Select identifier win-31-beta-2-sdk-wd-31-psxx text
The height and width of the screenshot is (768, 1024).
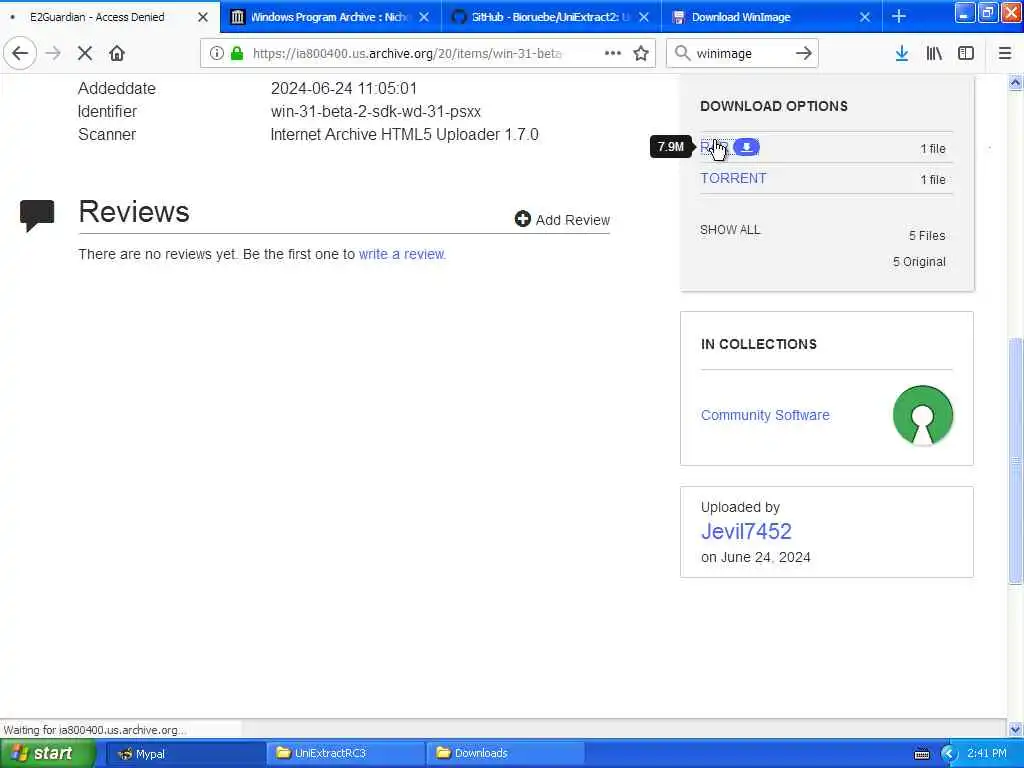click(x=376, y=112)
